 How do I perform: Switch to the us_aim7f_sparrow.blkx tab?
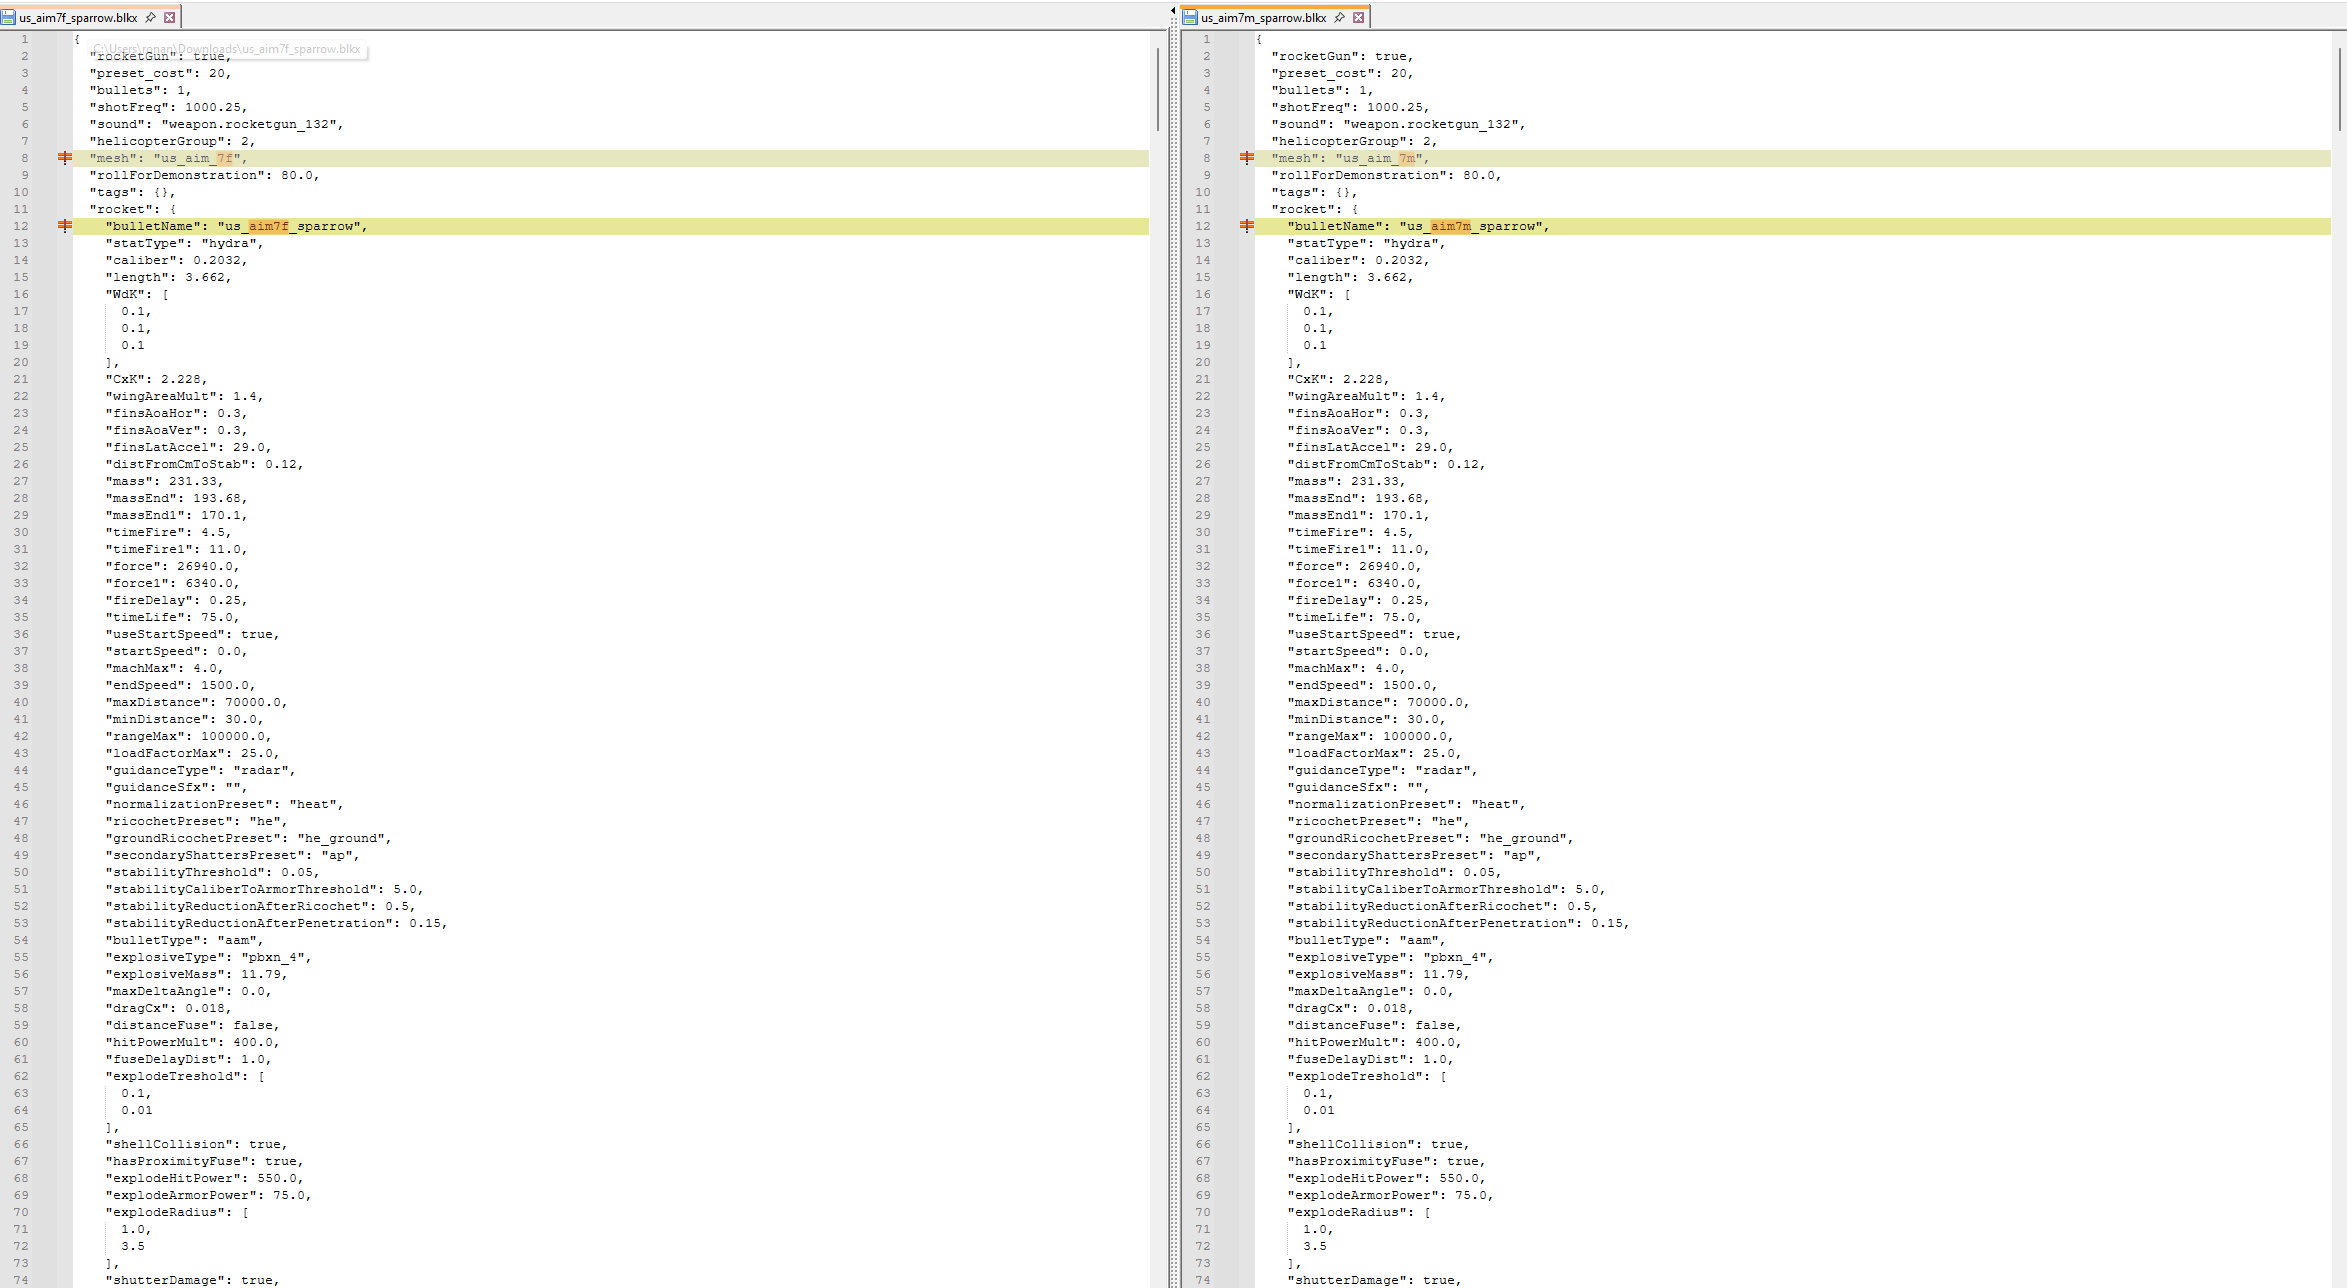[x=78, y=17]
